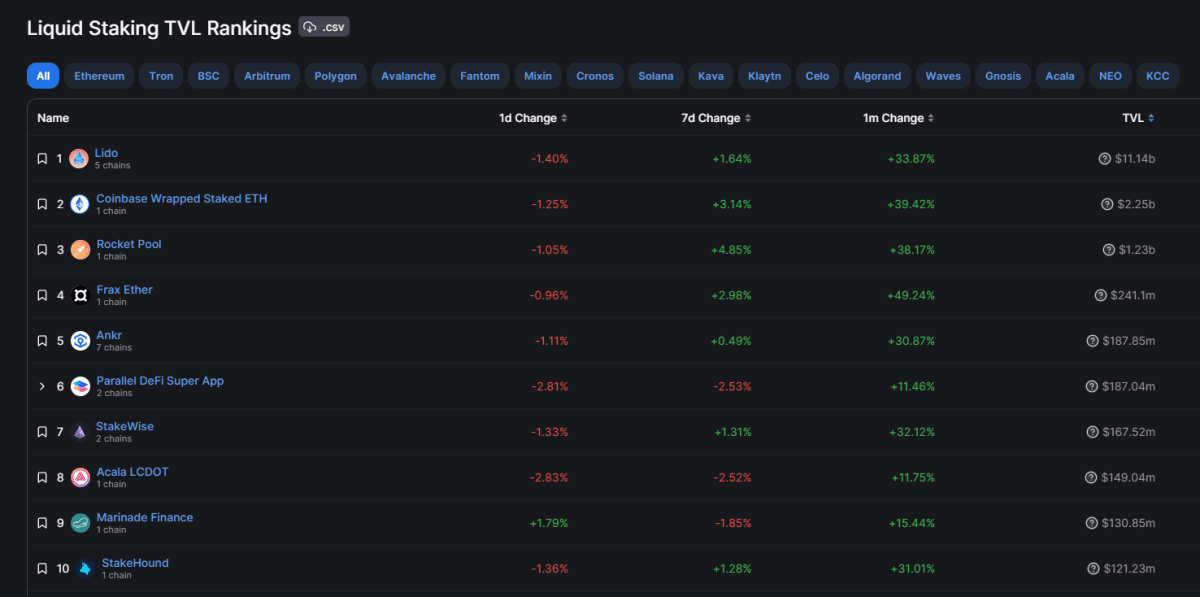Expand the Parallel DeFi Super App row
The width and height of the screenshot is (1200, 597).
(x=42, y=386)
